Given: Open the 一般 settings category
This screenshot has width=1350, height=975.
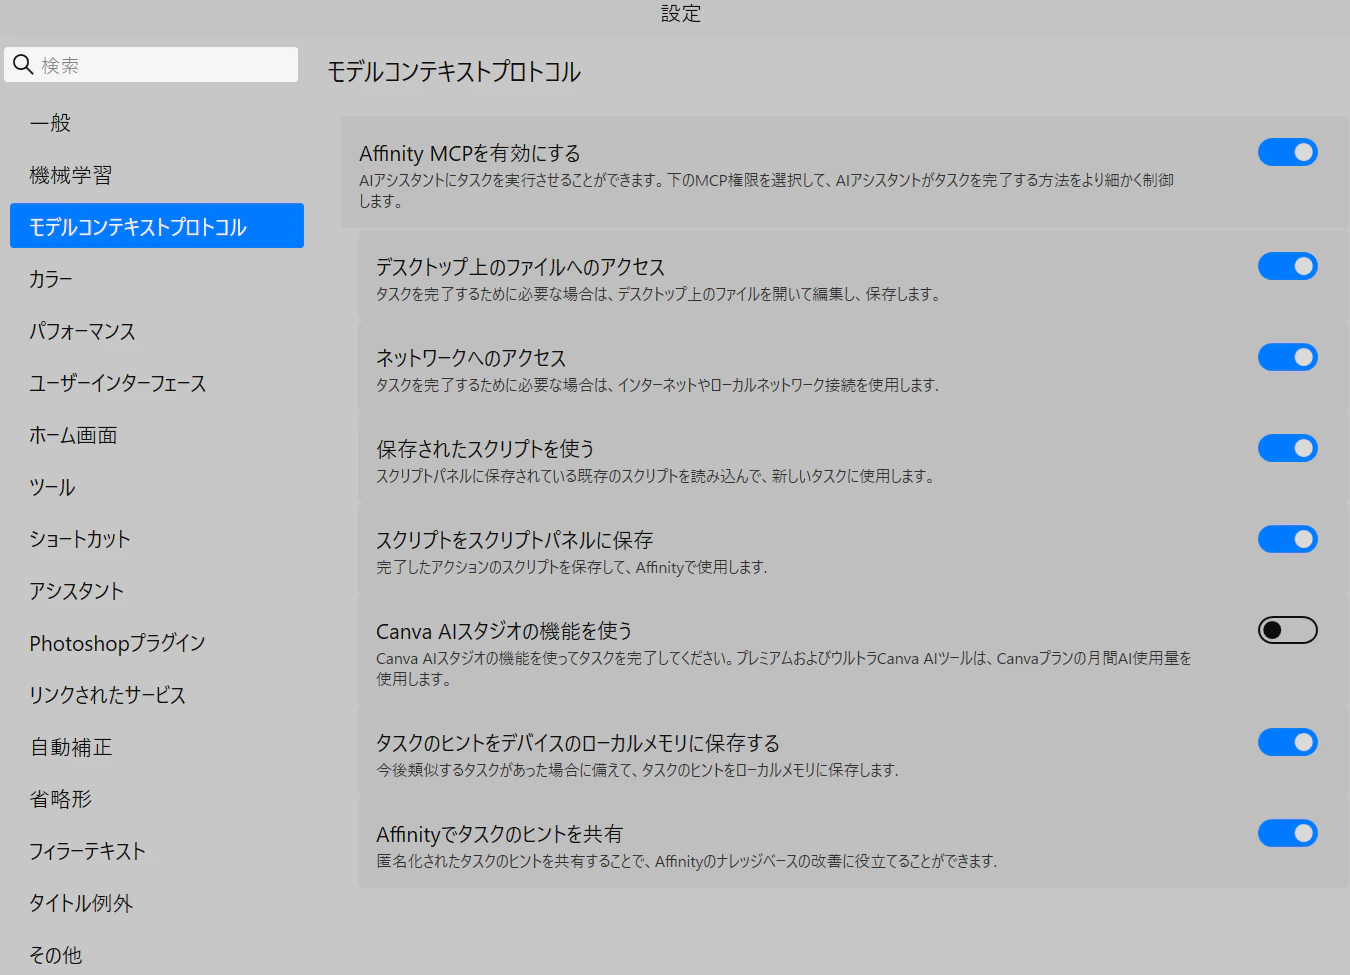Looking at the screenshot, I should (x=157, y=123).
